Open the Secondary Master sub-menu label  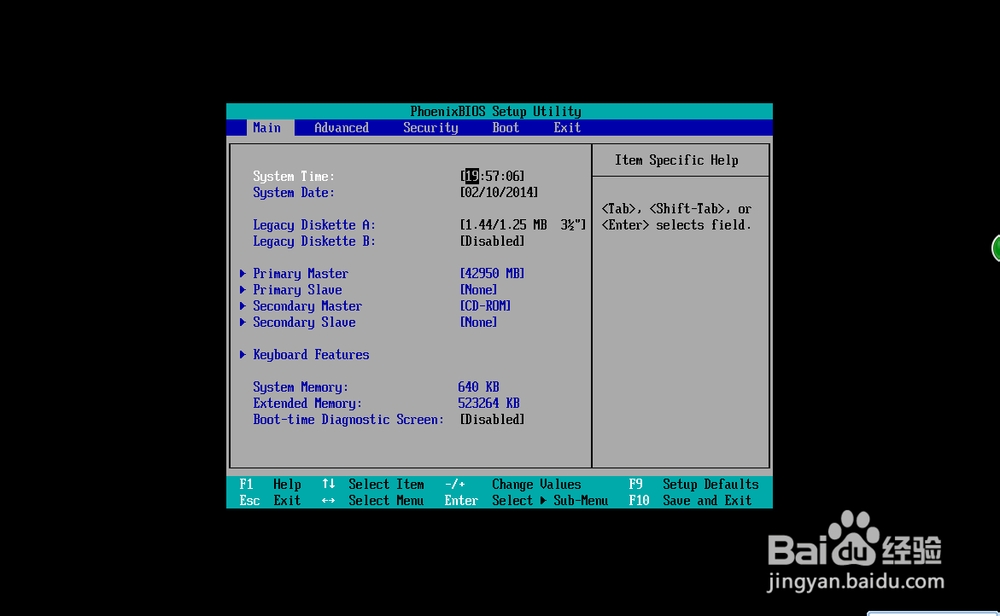point(307,306)
